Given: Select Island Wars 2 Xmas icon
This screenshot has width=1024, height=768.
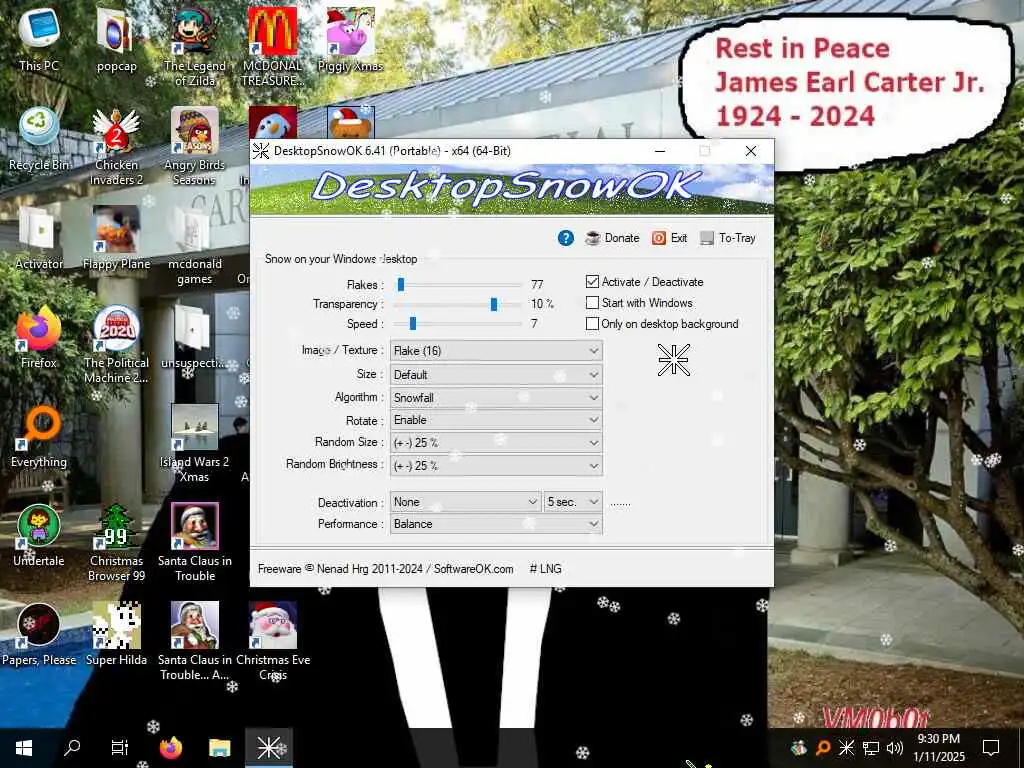Looking at the screenshot, I should 195,443.
